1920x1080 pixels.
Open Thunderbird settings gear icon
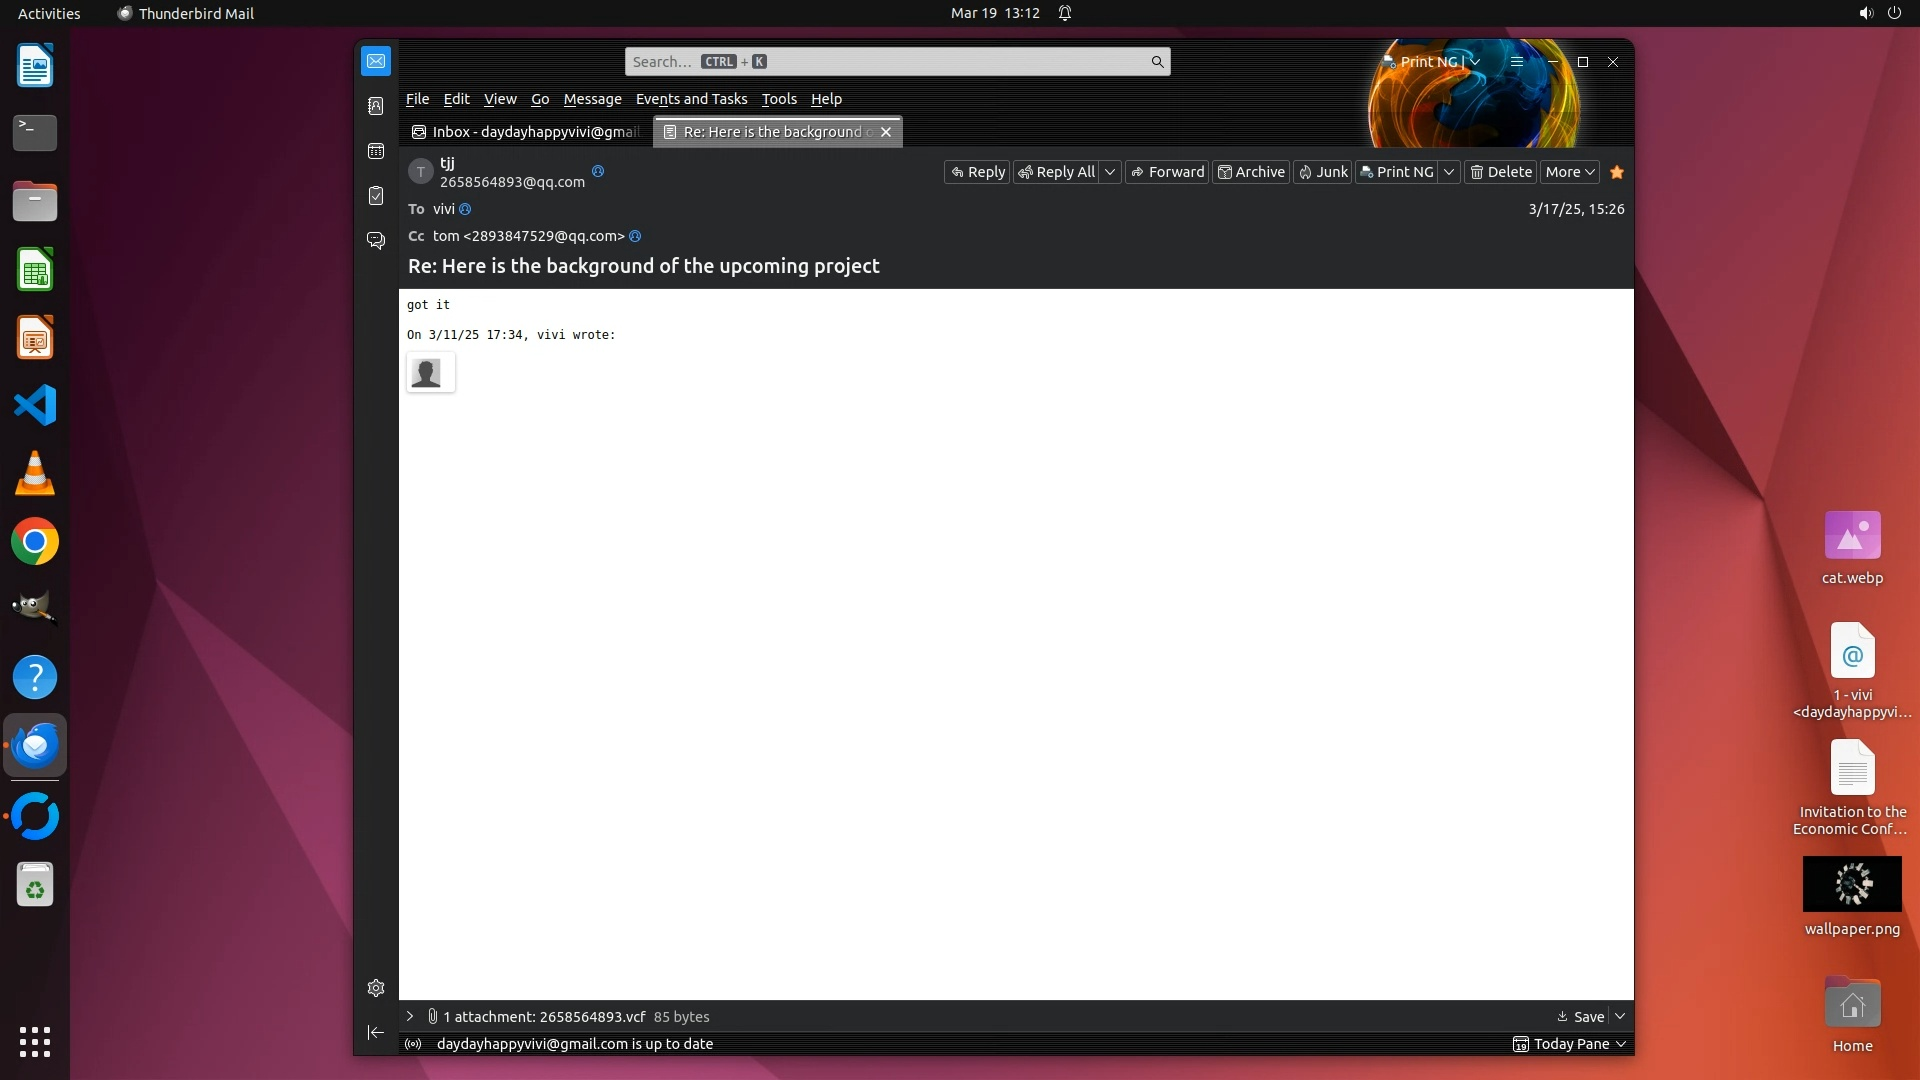pos(376,988)
